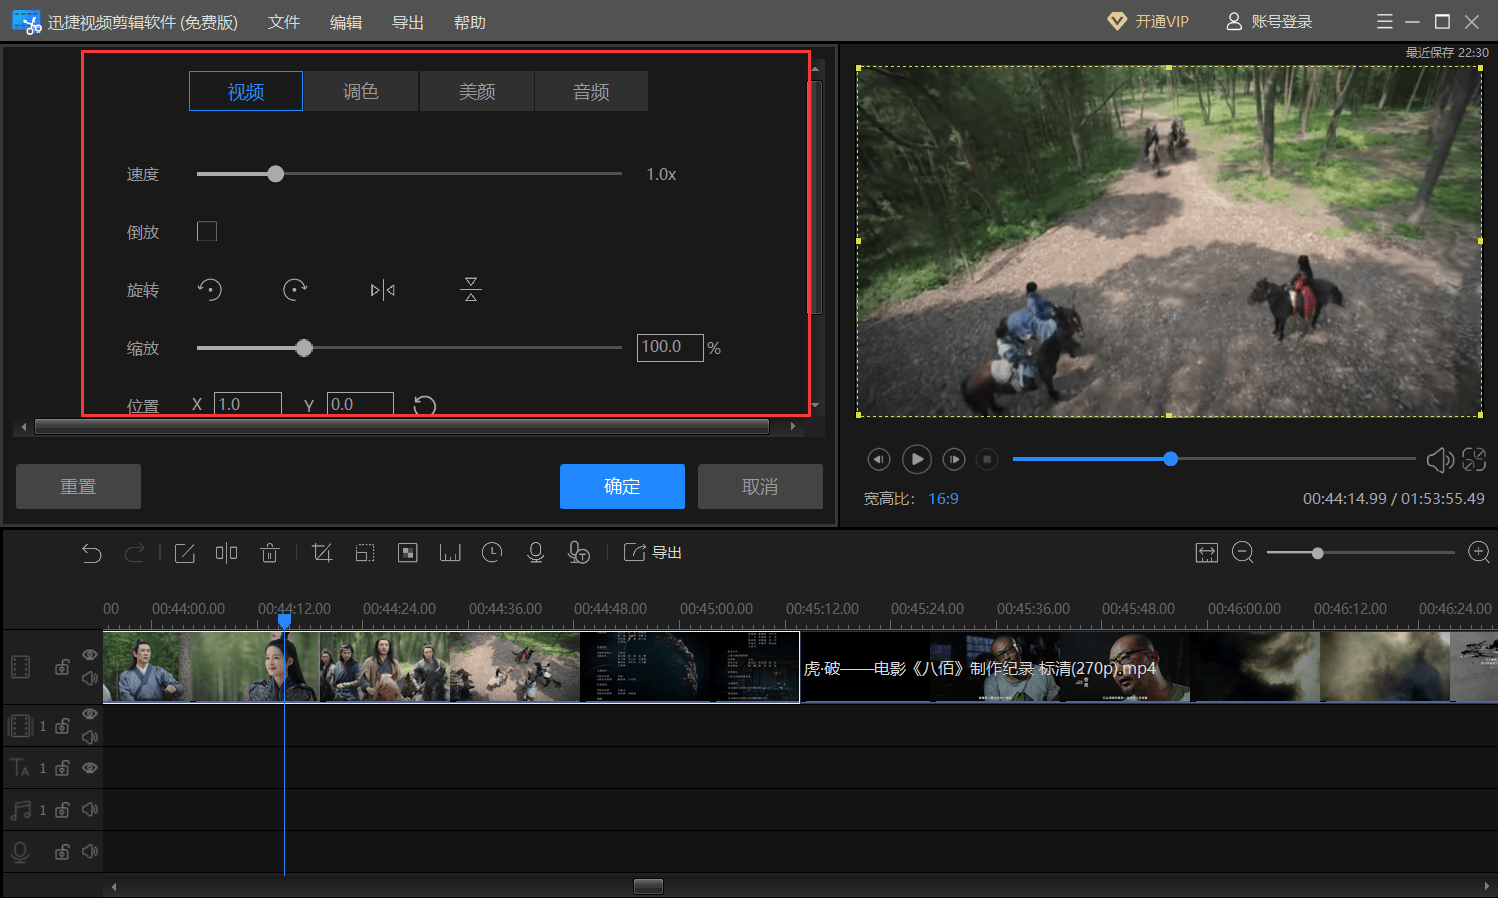Open the 导出 menu in menu bar
This screenshot has height=898, width=1498.
(x=408, y=22)
